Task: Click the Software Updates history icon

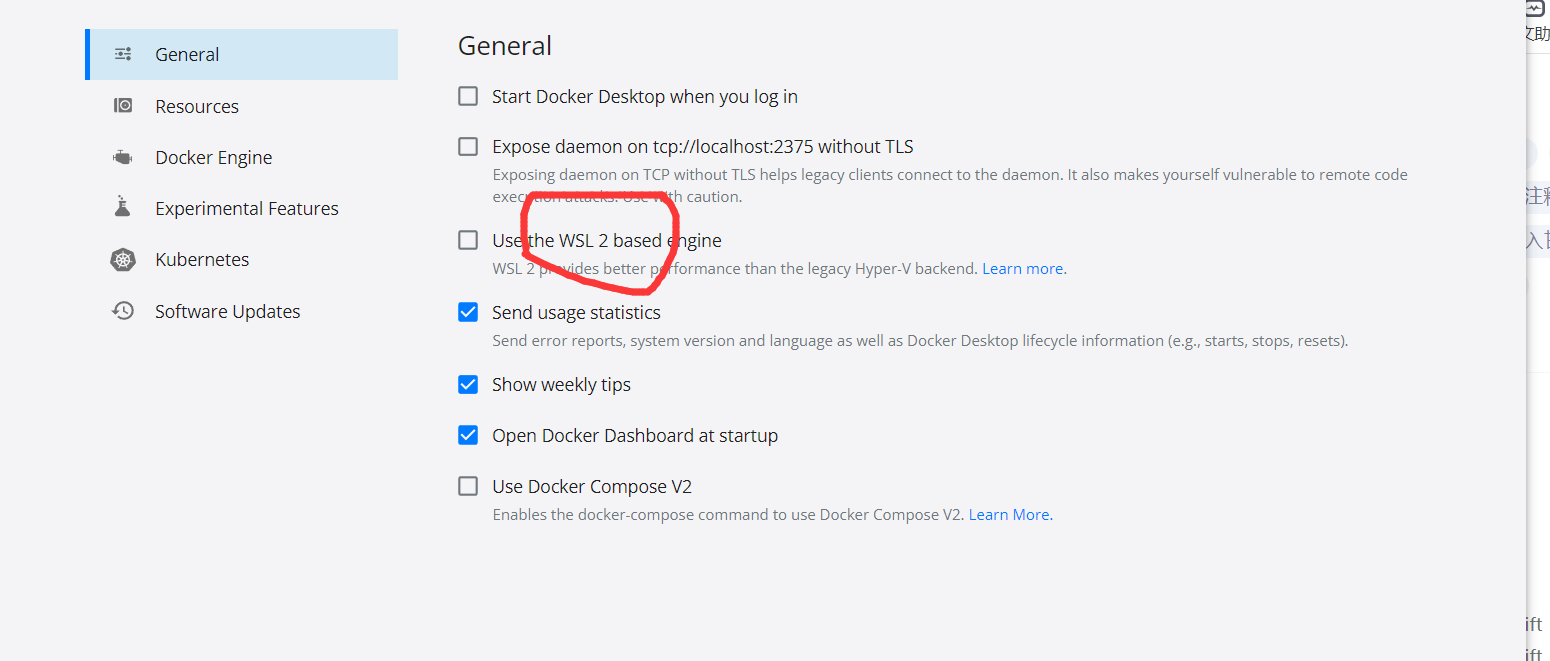Action: click(x=122, y=310)
